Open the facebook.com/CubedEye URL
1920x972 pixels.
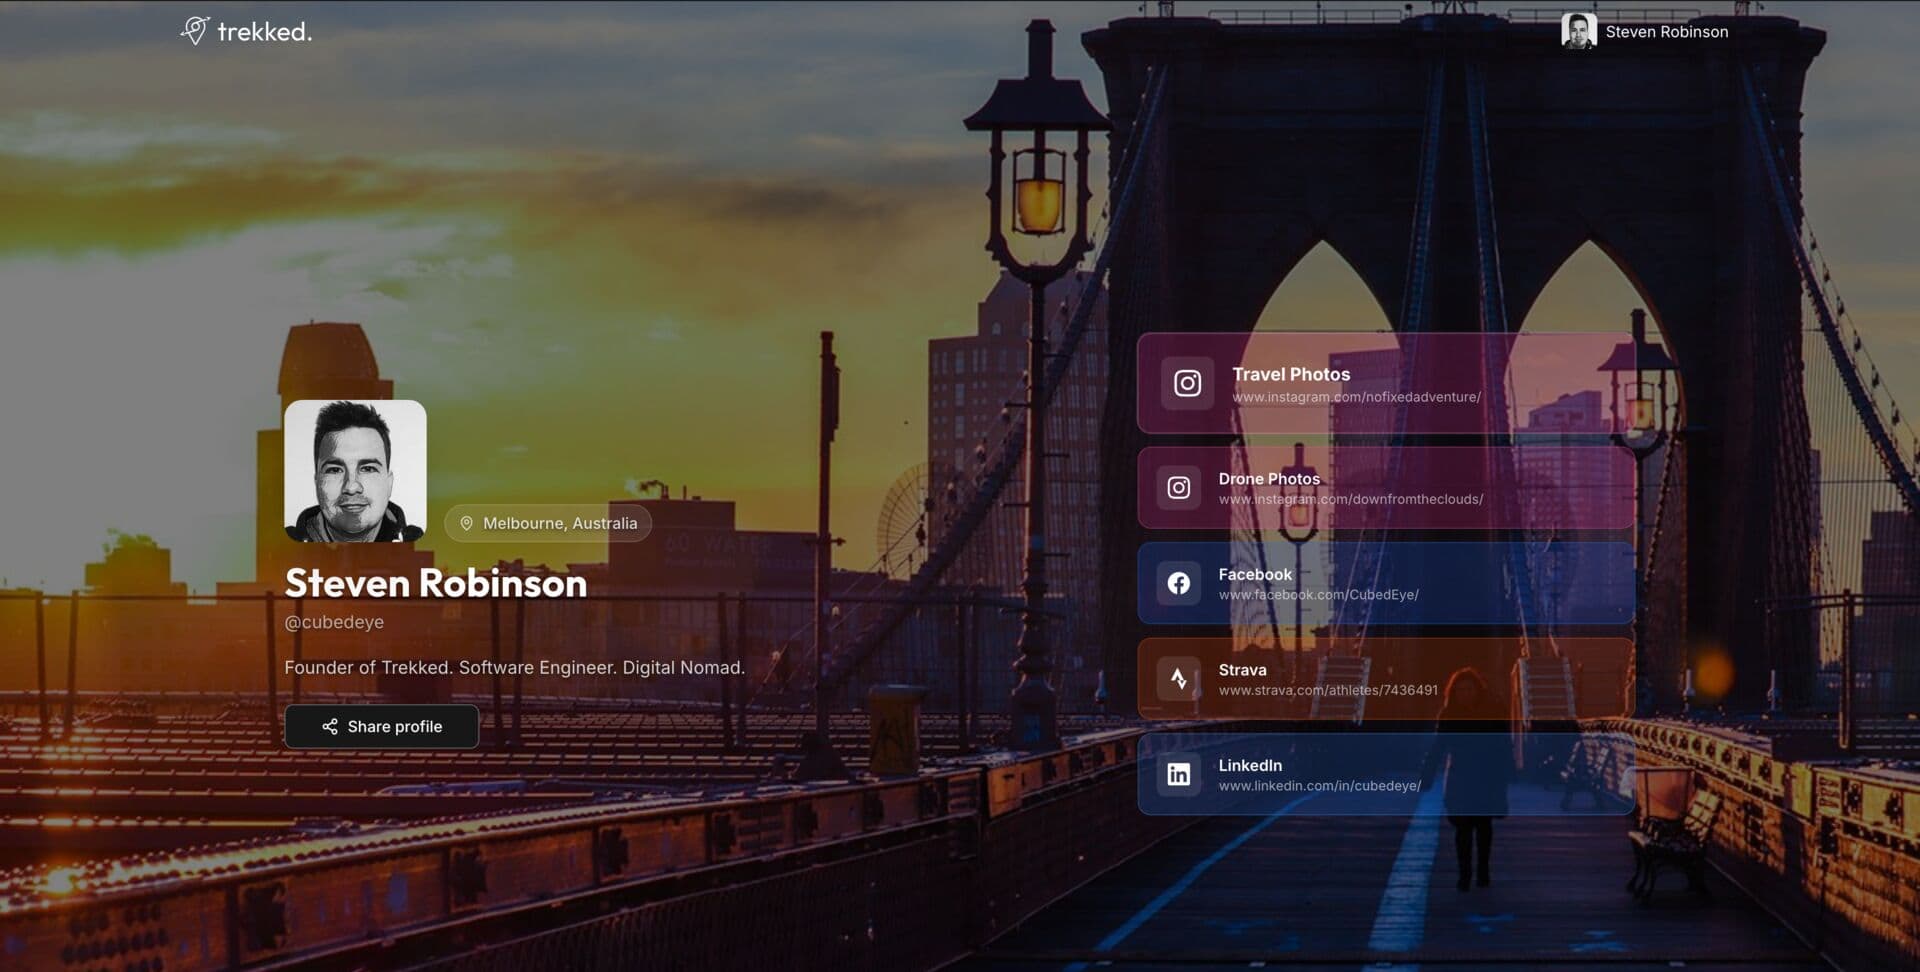pyautogui.click(x=1318, y=595)
